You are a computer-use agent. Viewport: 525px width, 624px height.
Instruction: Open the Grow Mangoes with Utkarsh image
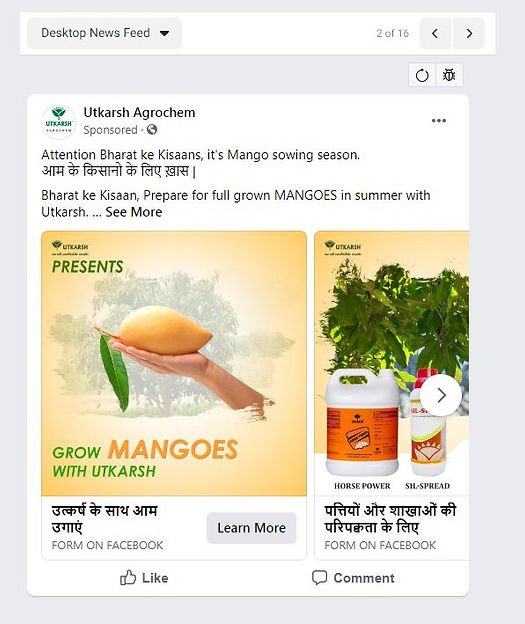pyautogui.click(x=174, y=363)
